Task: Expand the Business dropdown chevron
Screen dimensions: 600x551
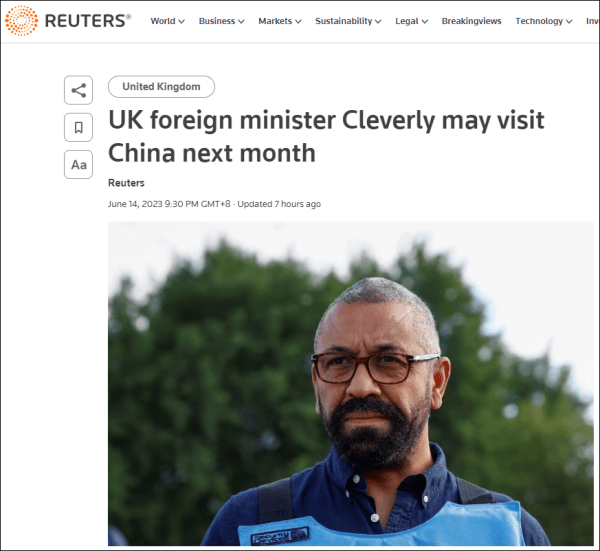Action: click(x=241, y=21)
